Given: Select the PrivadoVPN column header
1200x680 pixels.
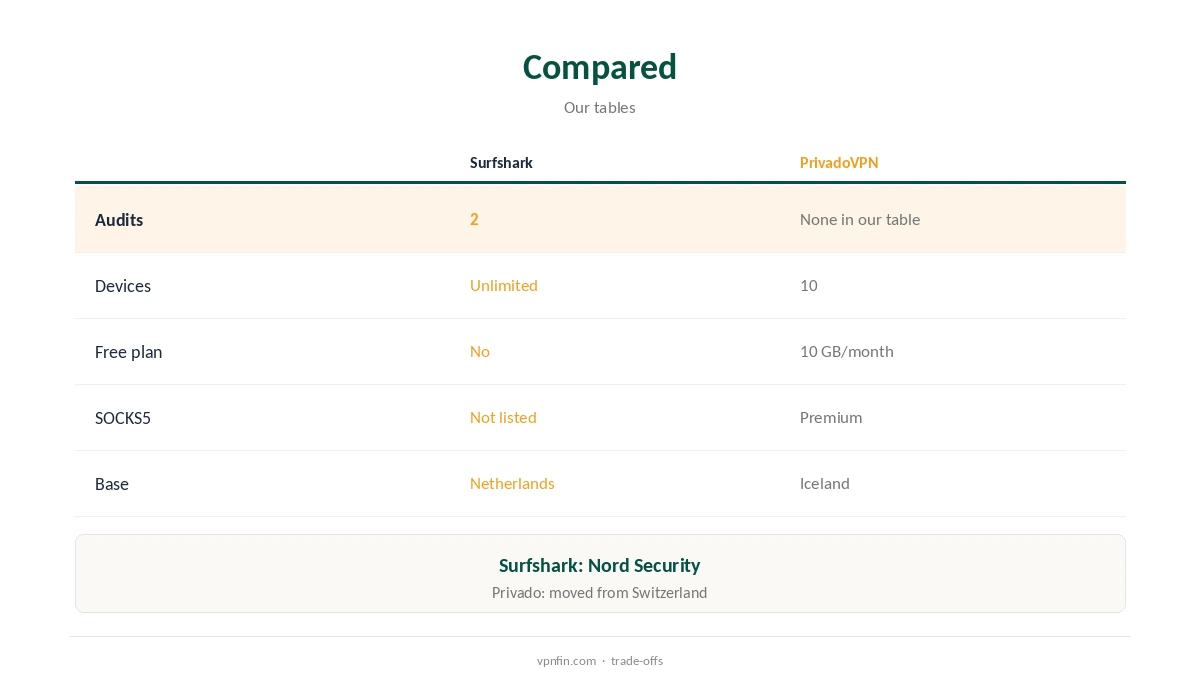Looking at the screenshot, I should point(839,163).
